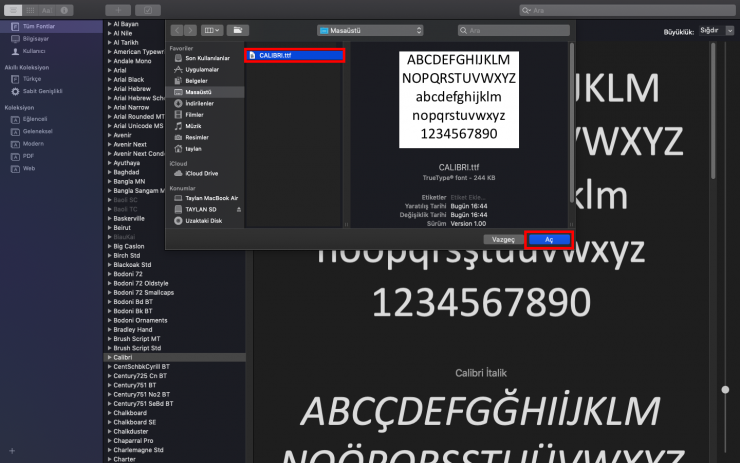Select TAYLAN SD location
740x463 pixels.
pos(203,209)
